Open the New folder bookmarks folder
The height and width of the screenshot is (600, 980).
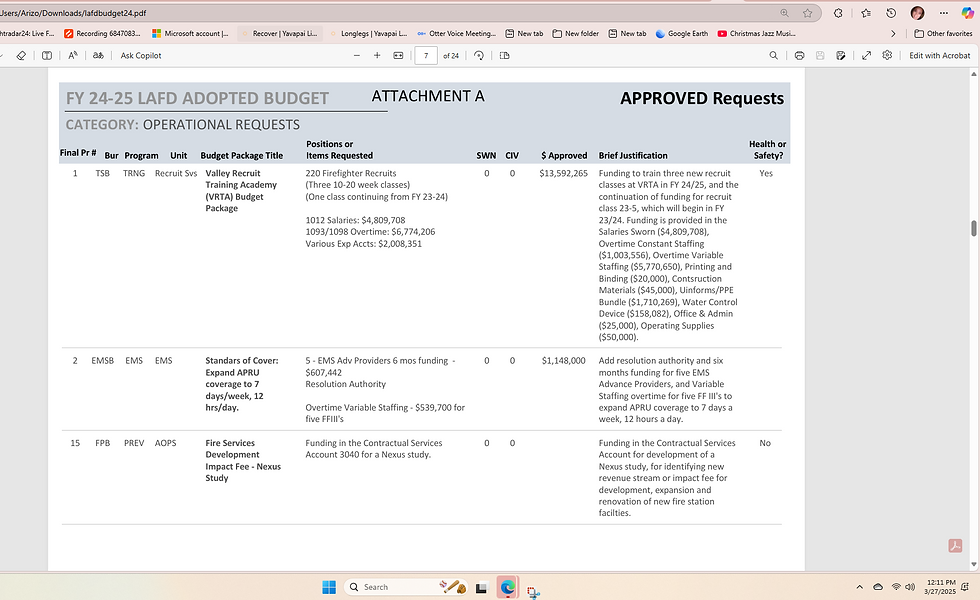pyautogui.click(x=576, y=34)
